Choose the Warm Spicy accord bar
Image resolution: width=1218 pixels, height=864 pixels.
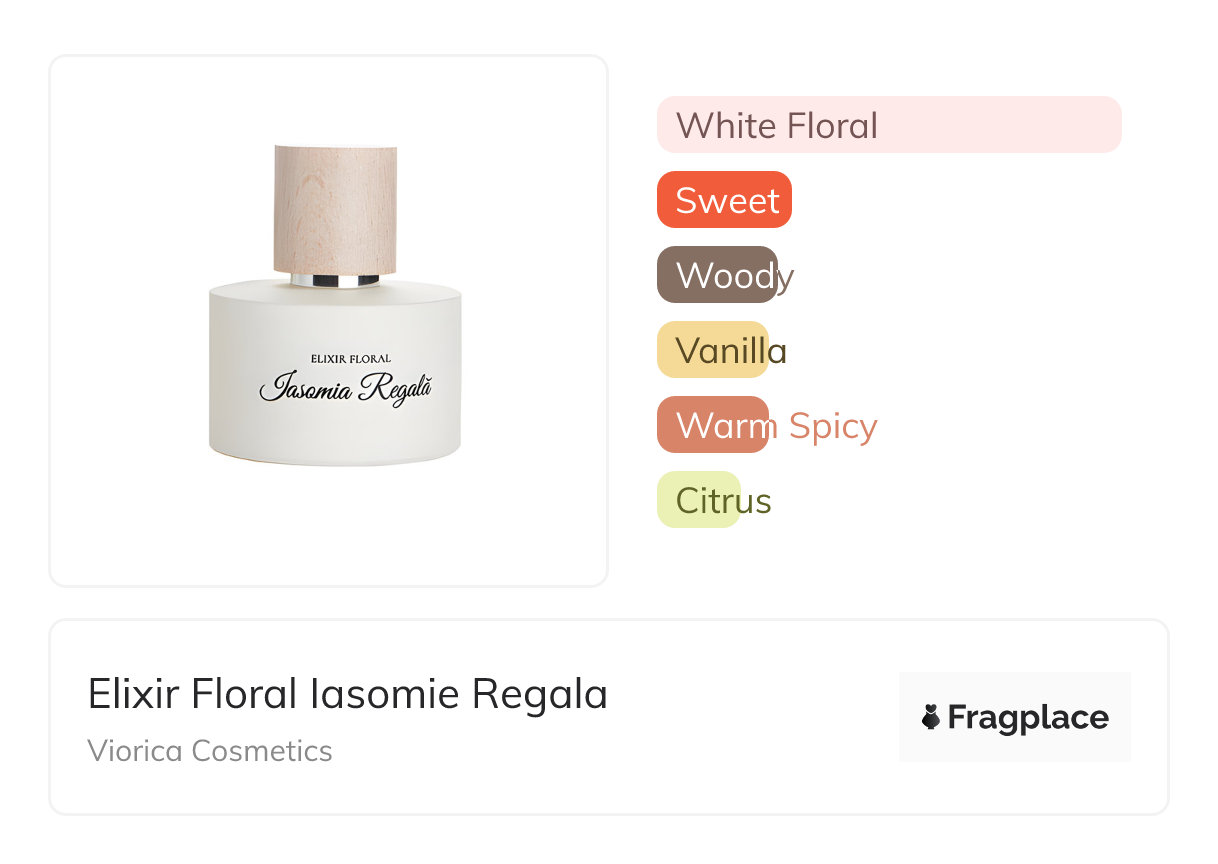pos(713,425)
